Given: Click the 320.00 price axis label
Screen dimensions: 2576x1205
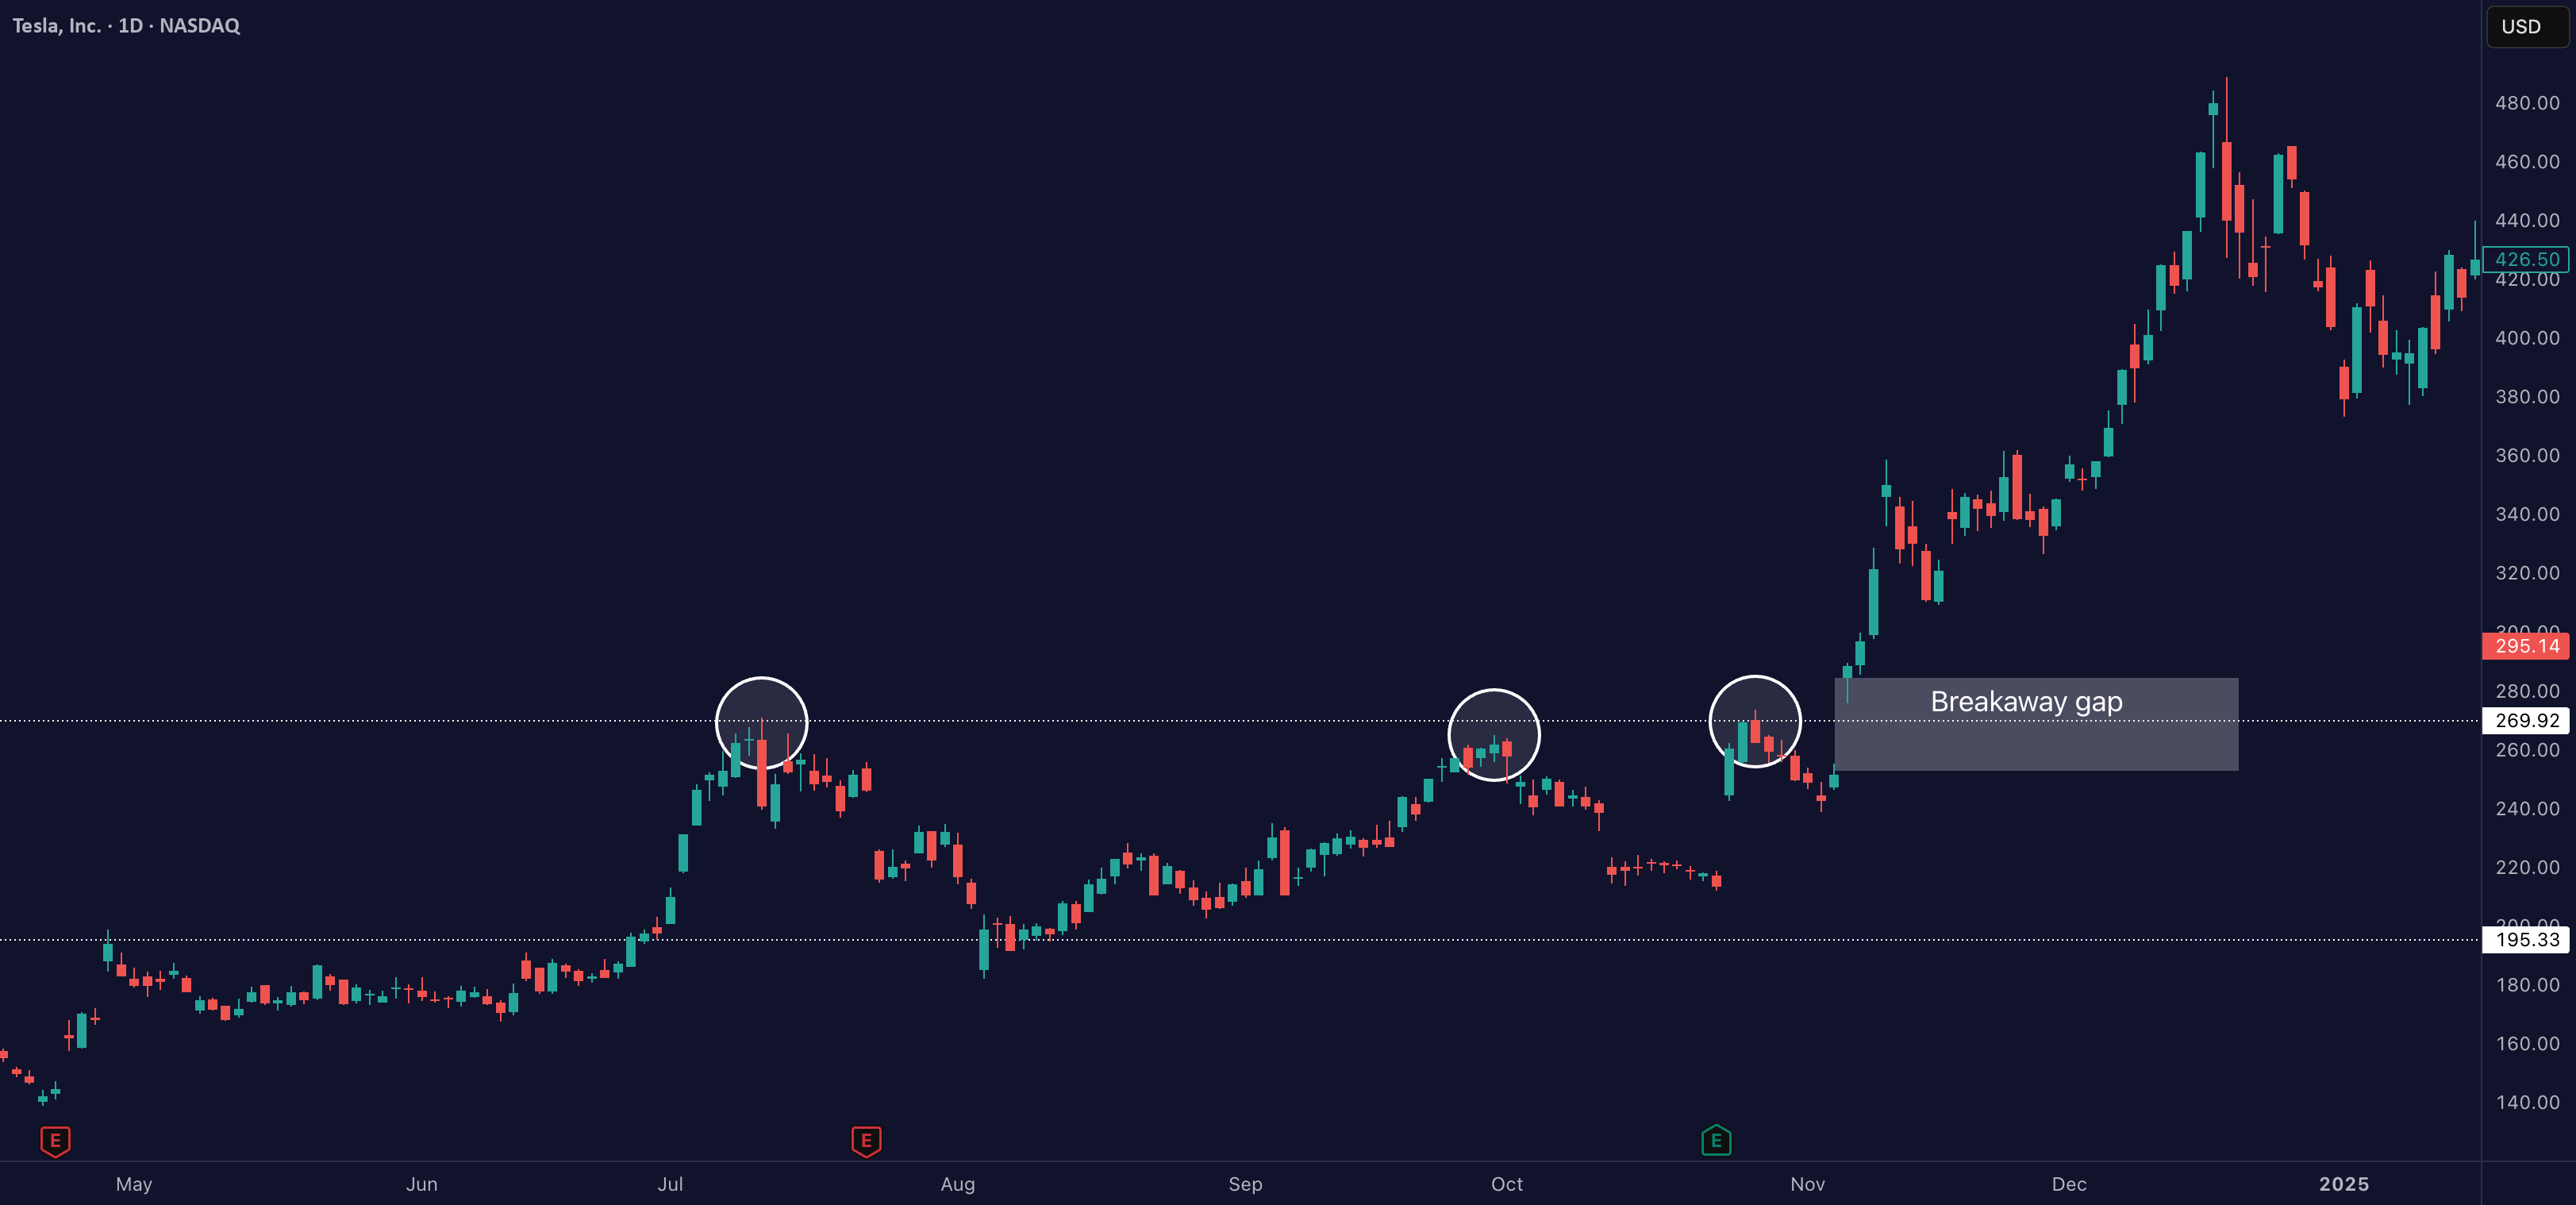Looking at the screenshot, I should 2527,573.
